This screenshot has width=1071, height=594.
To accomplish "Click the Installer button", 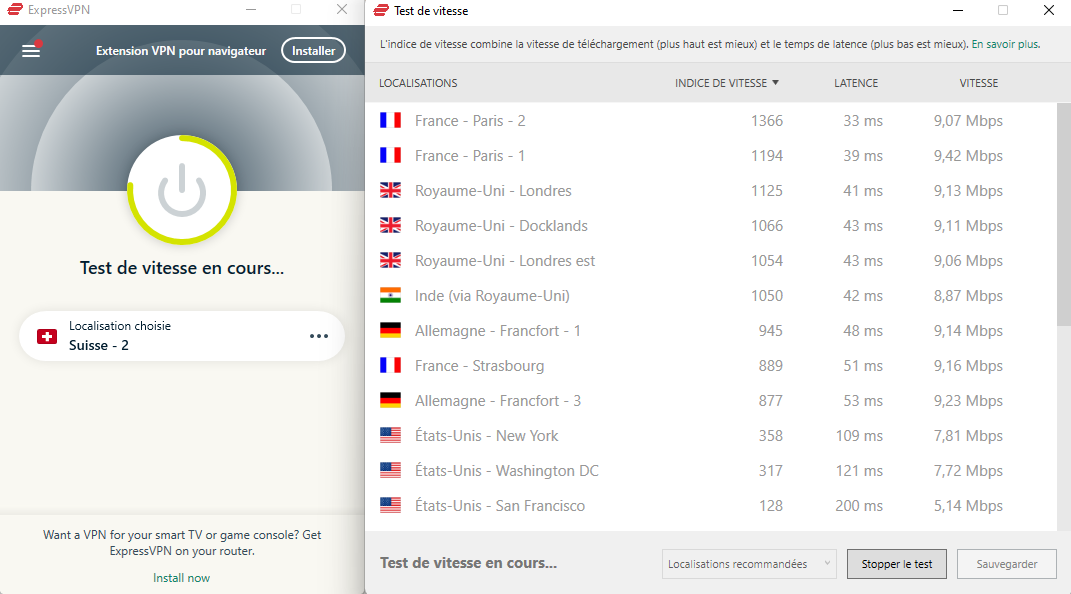I will click(x=314, y=51).
